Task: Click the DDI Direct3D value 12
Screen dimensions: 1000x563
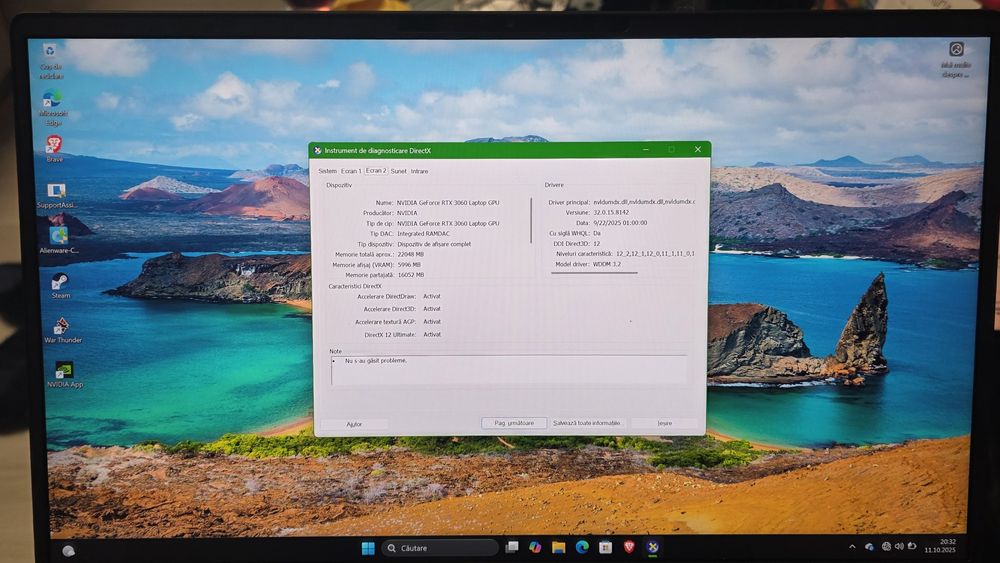Action: coord(596,244)
